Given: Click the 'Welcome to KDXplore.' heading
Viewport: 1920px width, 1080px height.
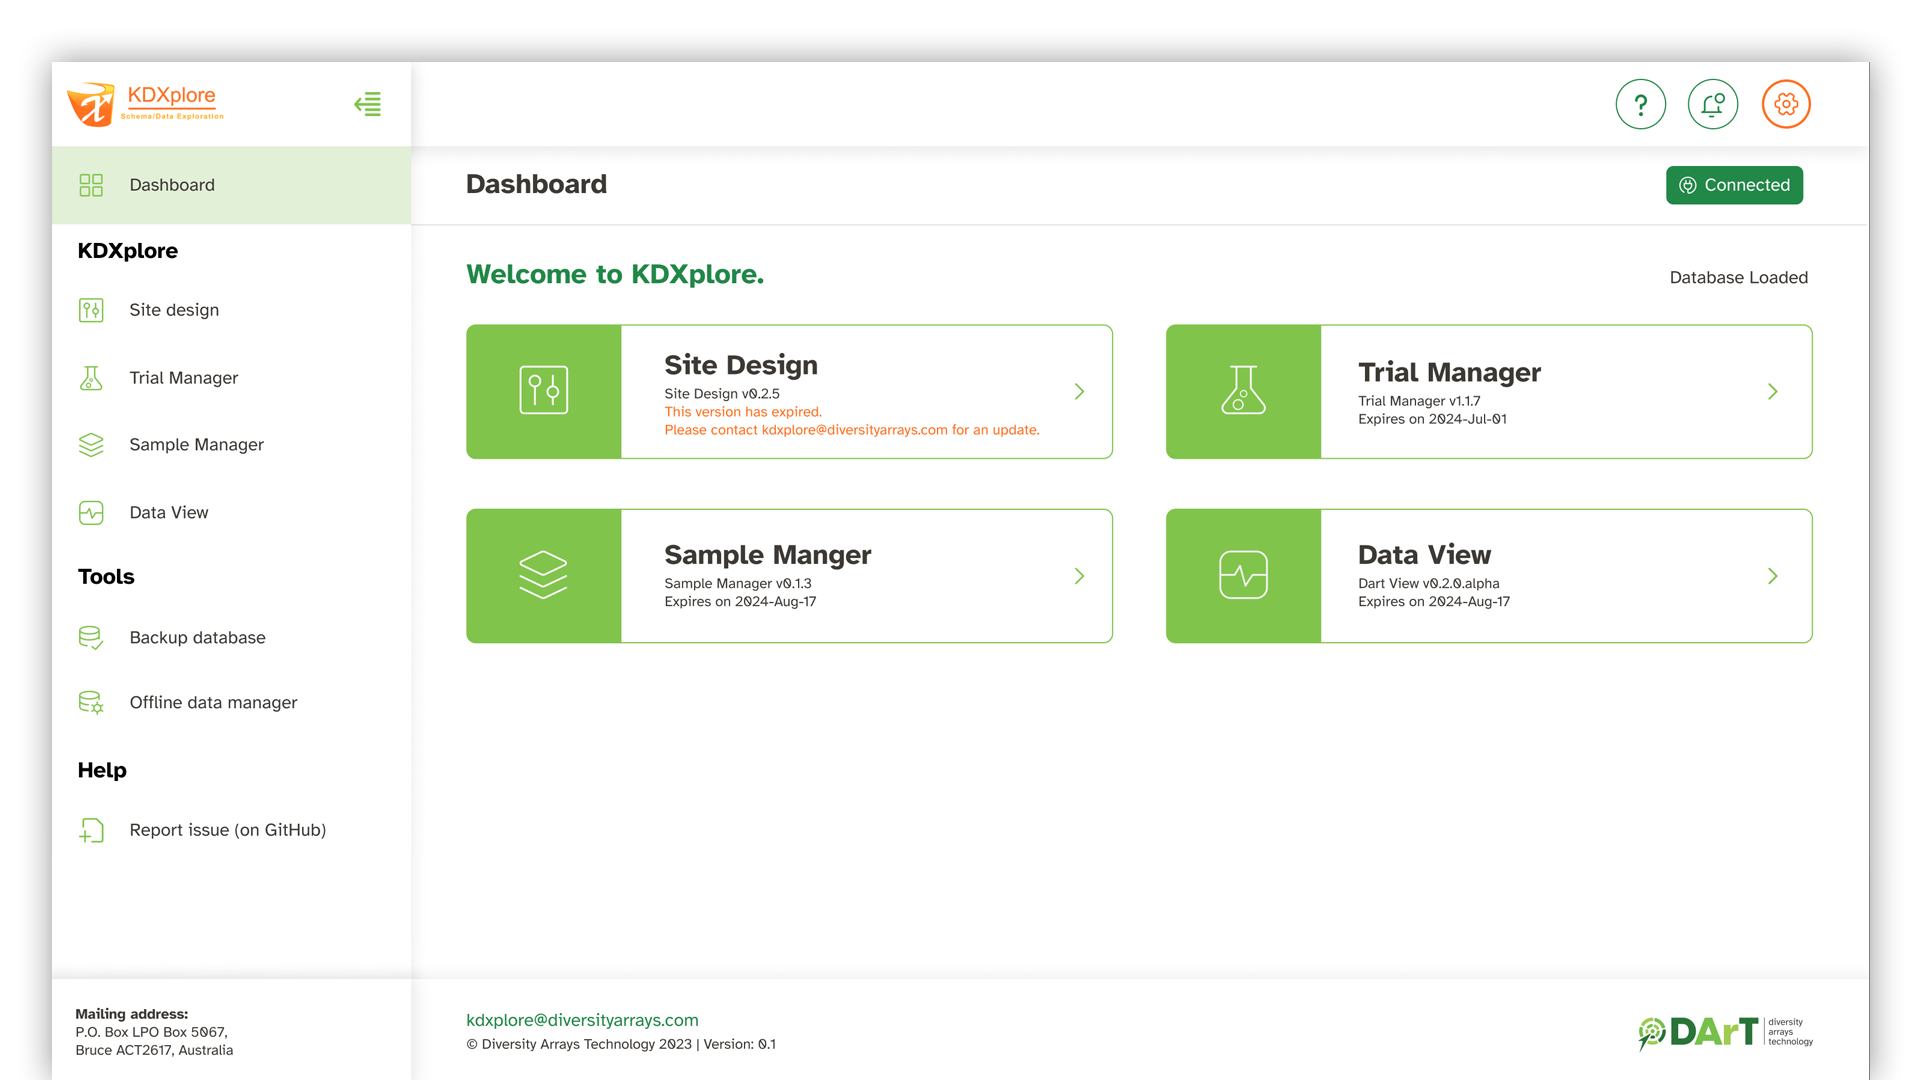Looking at the screenshot, I should (x=615, y=274).
